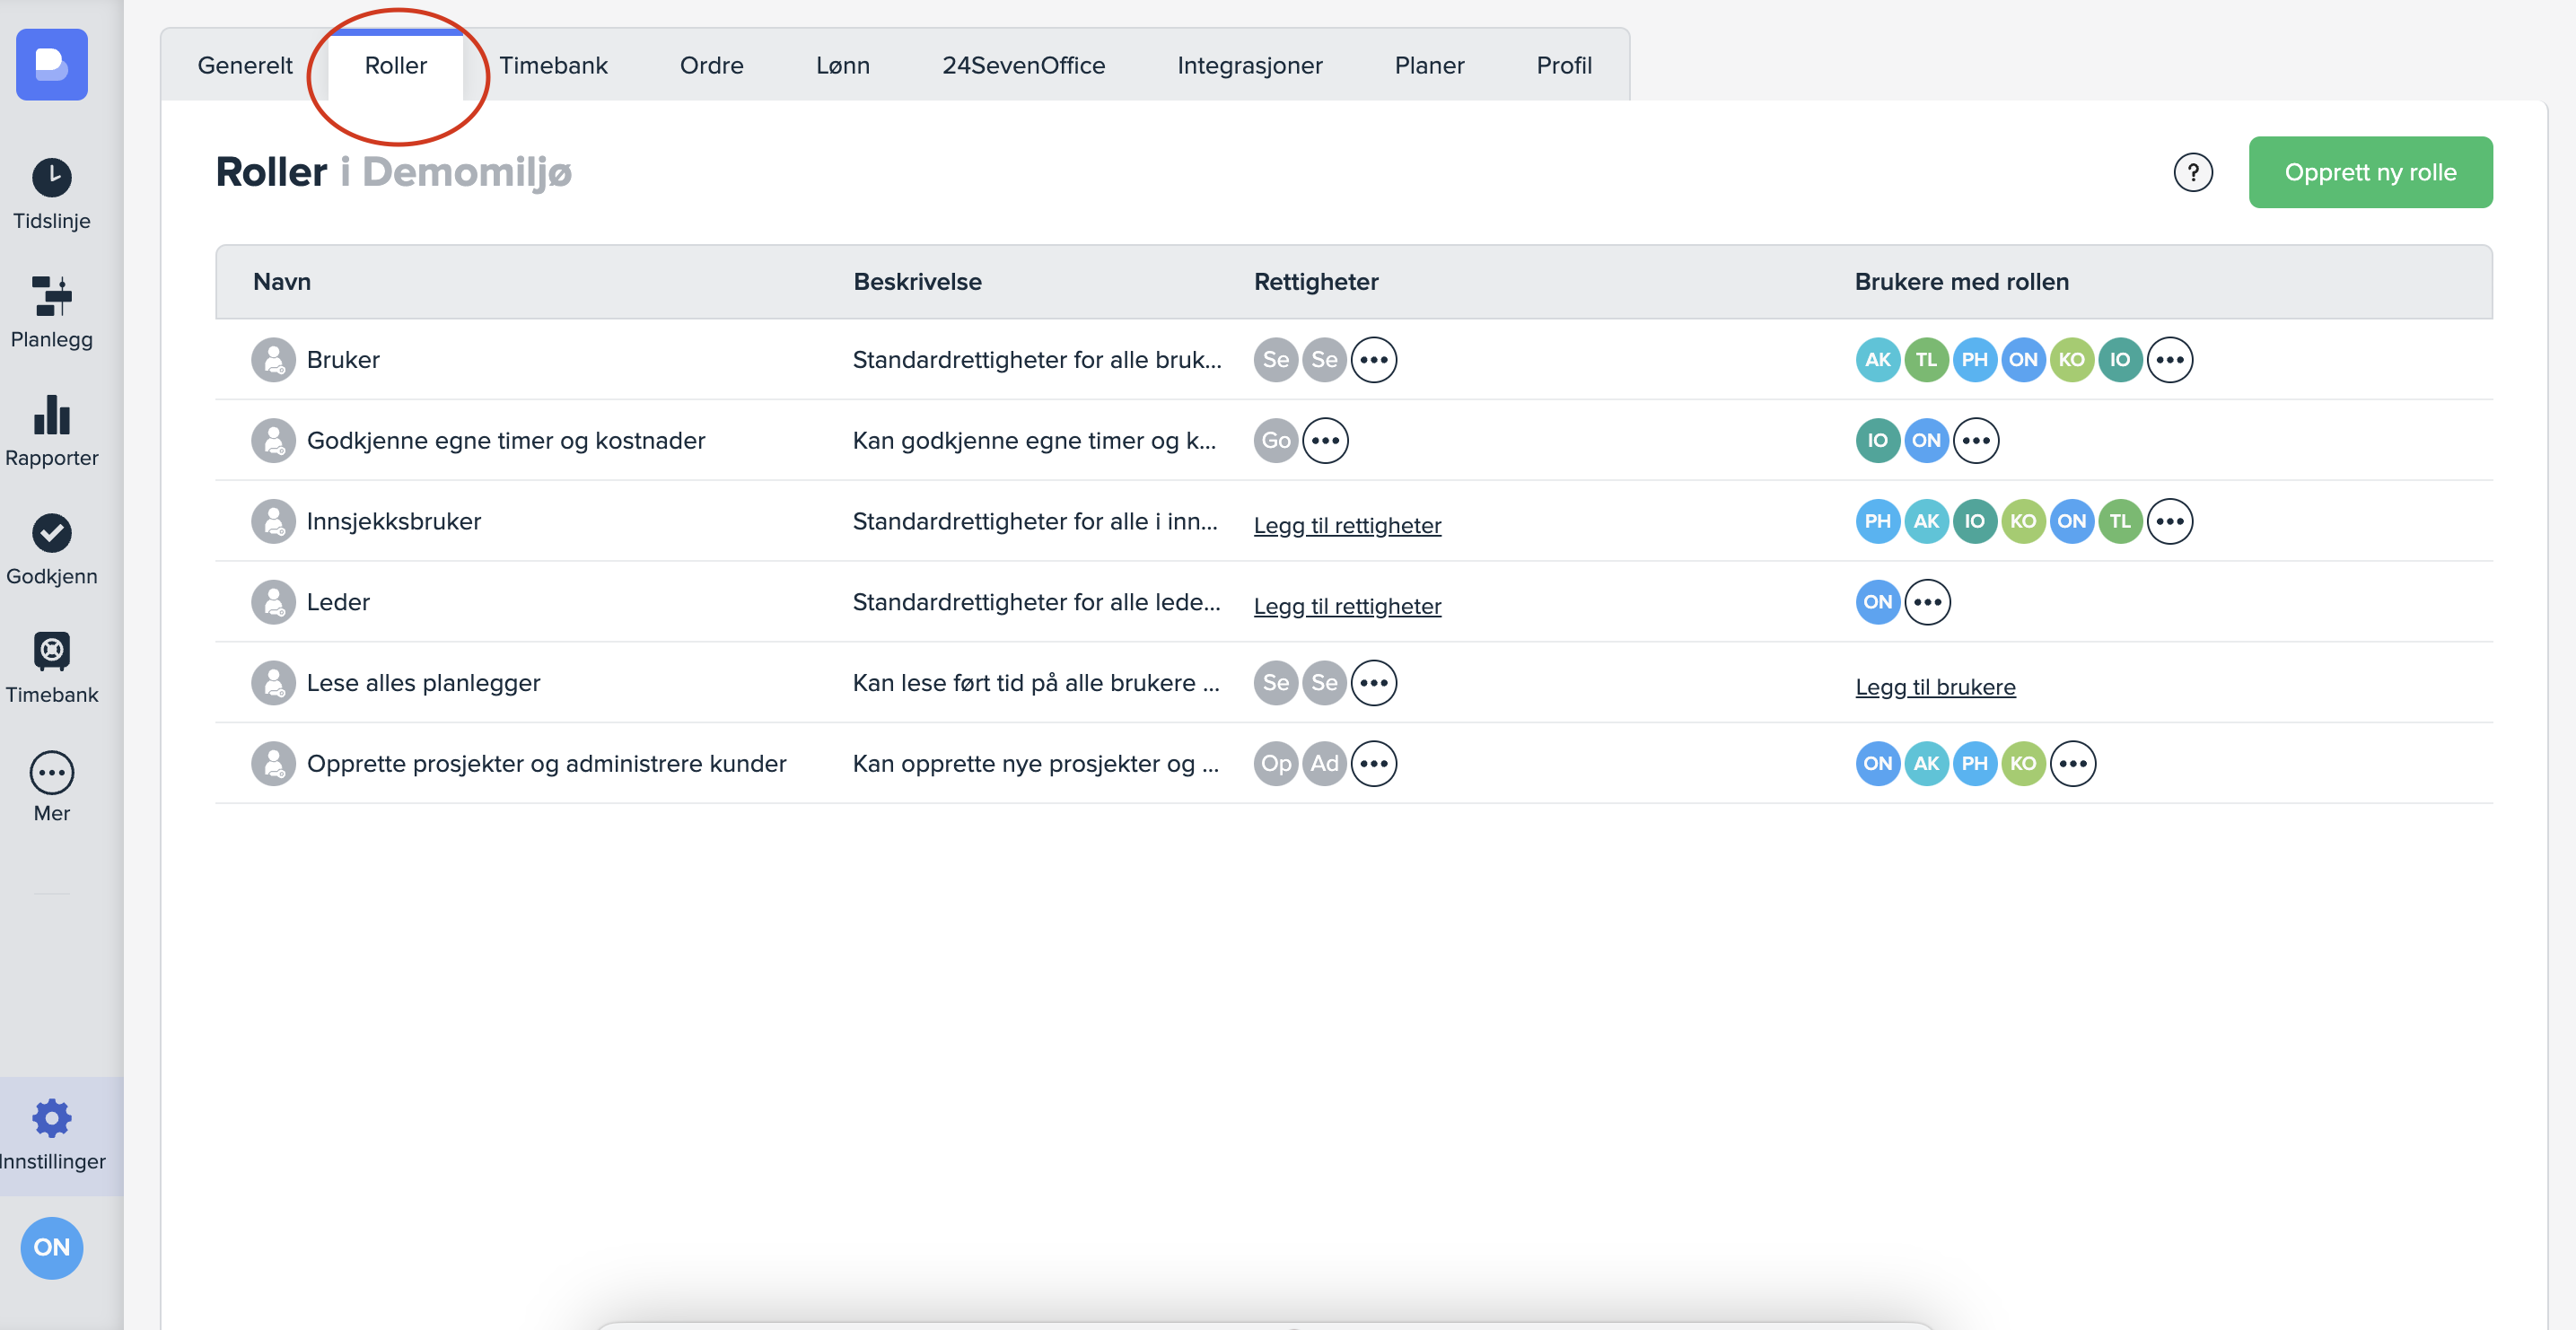Image resolution: width=2576 pixels, height=1330 pixels.
Task: Click Opprett ny rolle button
Action: pyautogui.click(x=2369, y=172)
